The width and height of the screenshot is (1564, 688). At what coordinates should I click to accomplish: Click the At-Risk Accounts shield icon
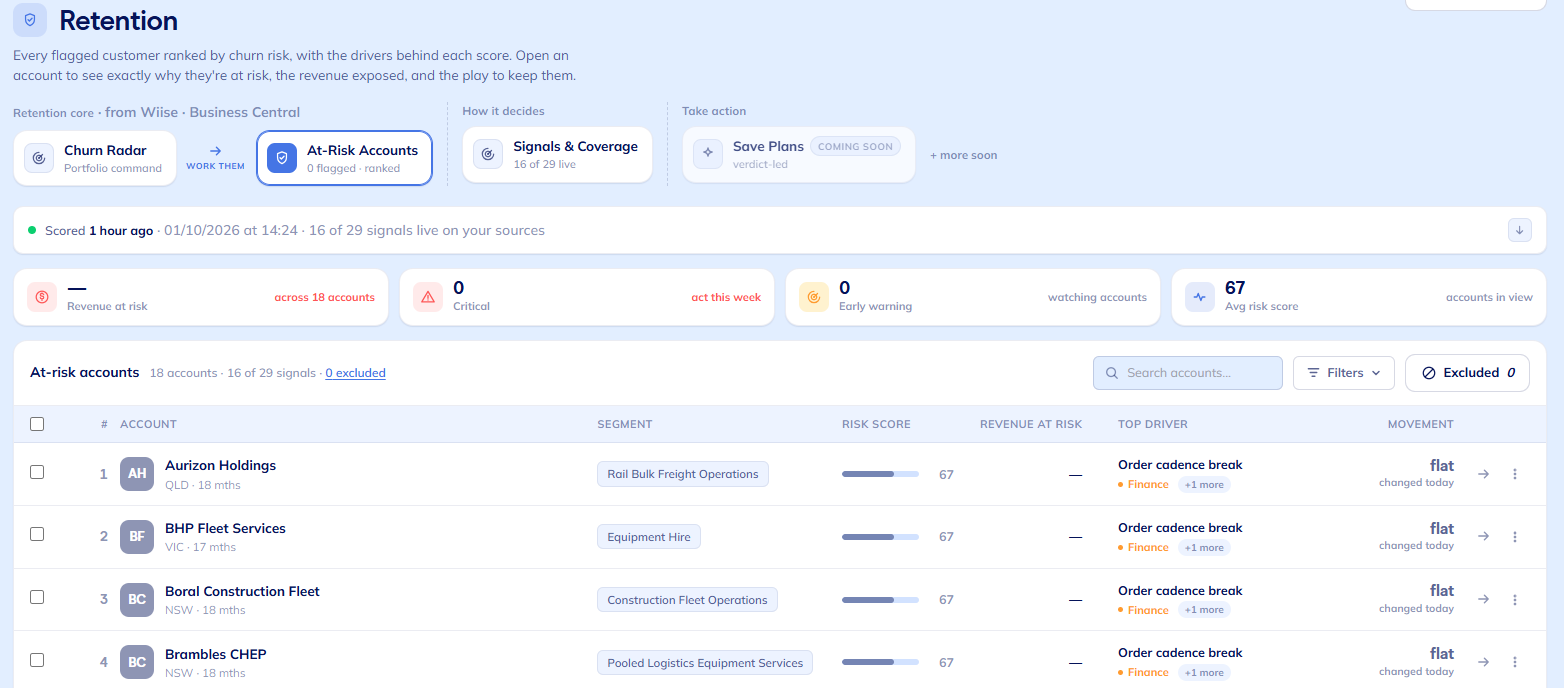click(x=282, y=158)
